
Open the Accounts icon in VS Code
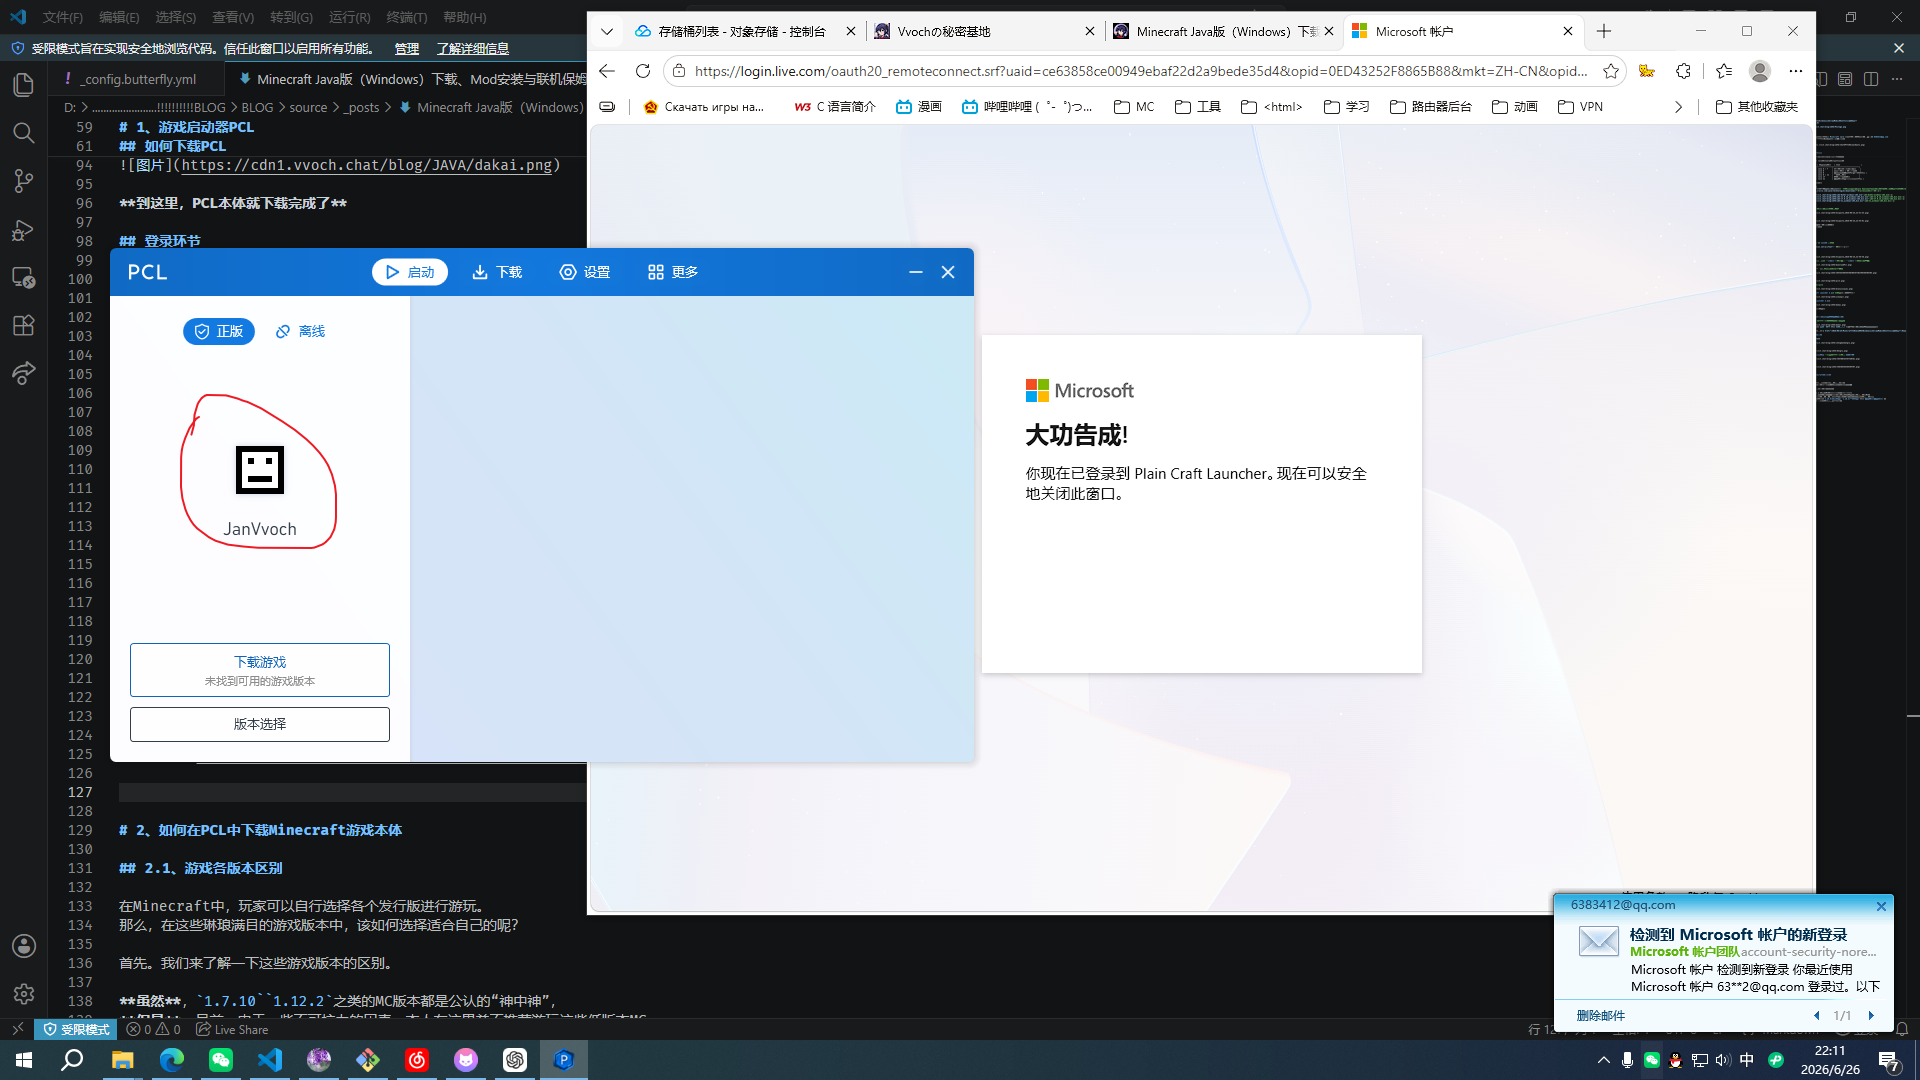point(24,946)
